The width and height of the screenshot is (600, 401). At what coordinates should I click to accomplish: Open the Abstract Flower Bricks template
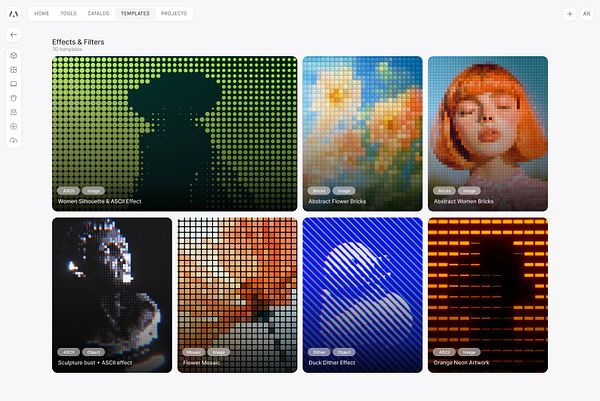pyautogui.click(x=362, y=134)
